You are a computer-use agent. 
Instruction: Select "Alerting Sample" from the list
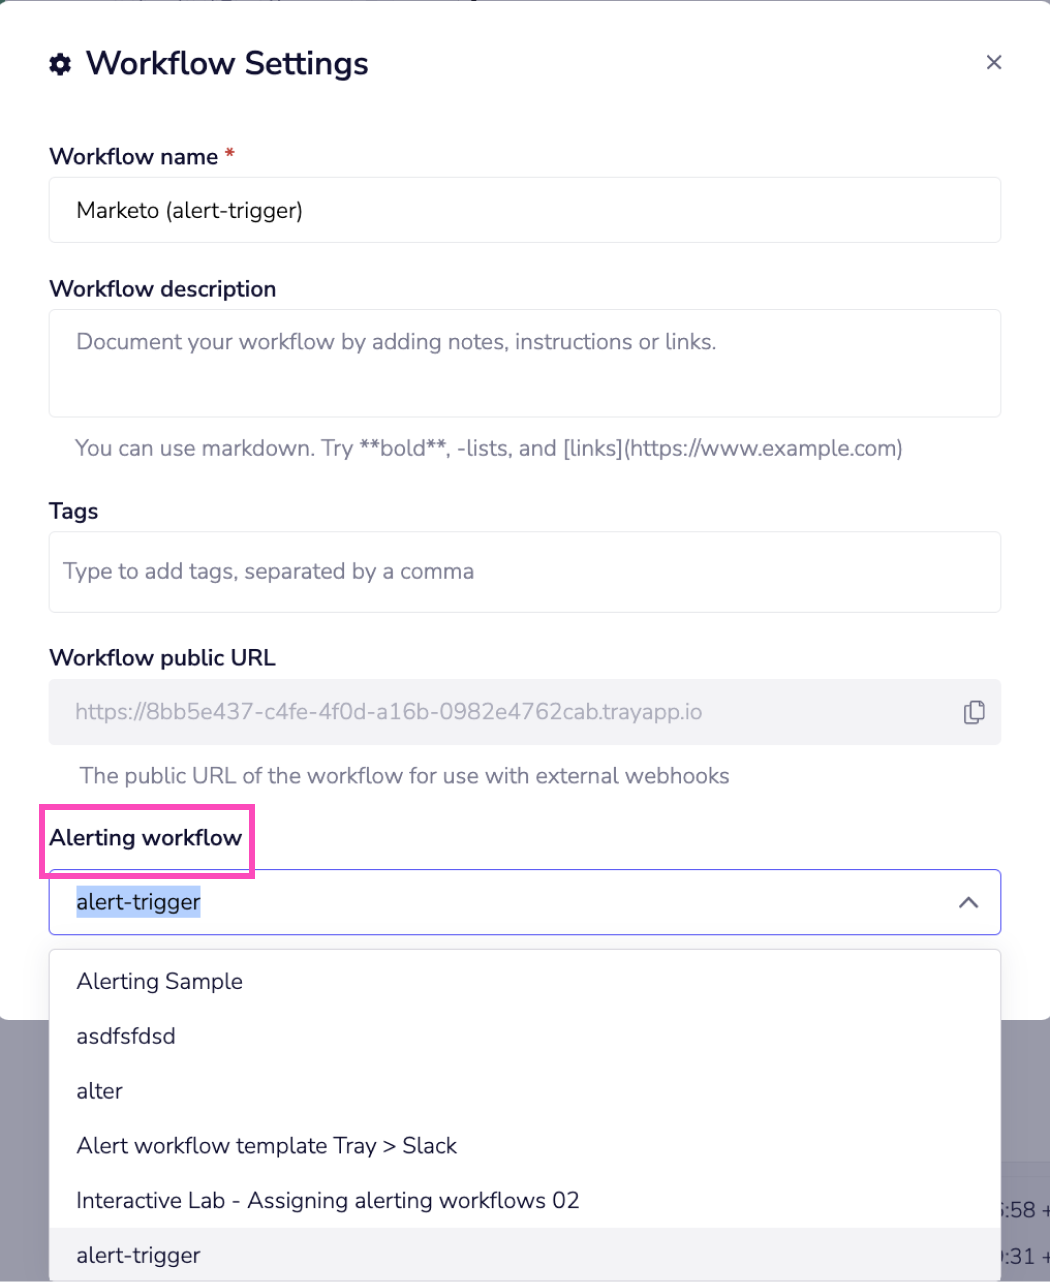click(159, 981)
